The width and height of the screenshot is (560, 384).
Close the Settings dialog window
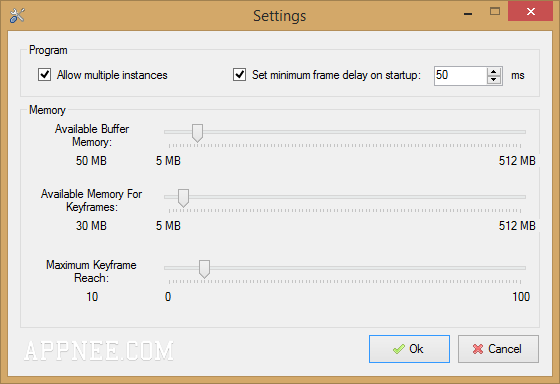tap(530, 11)
